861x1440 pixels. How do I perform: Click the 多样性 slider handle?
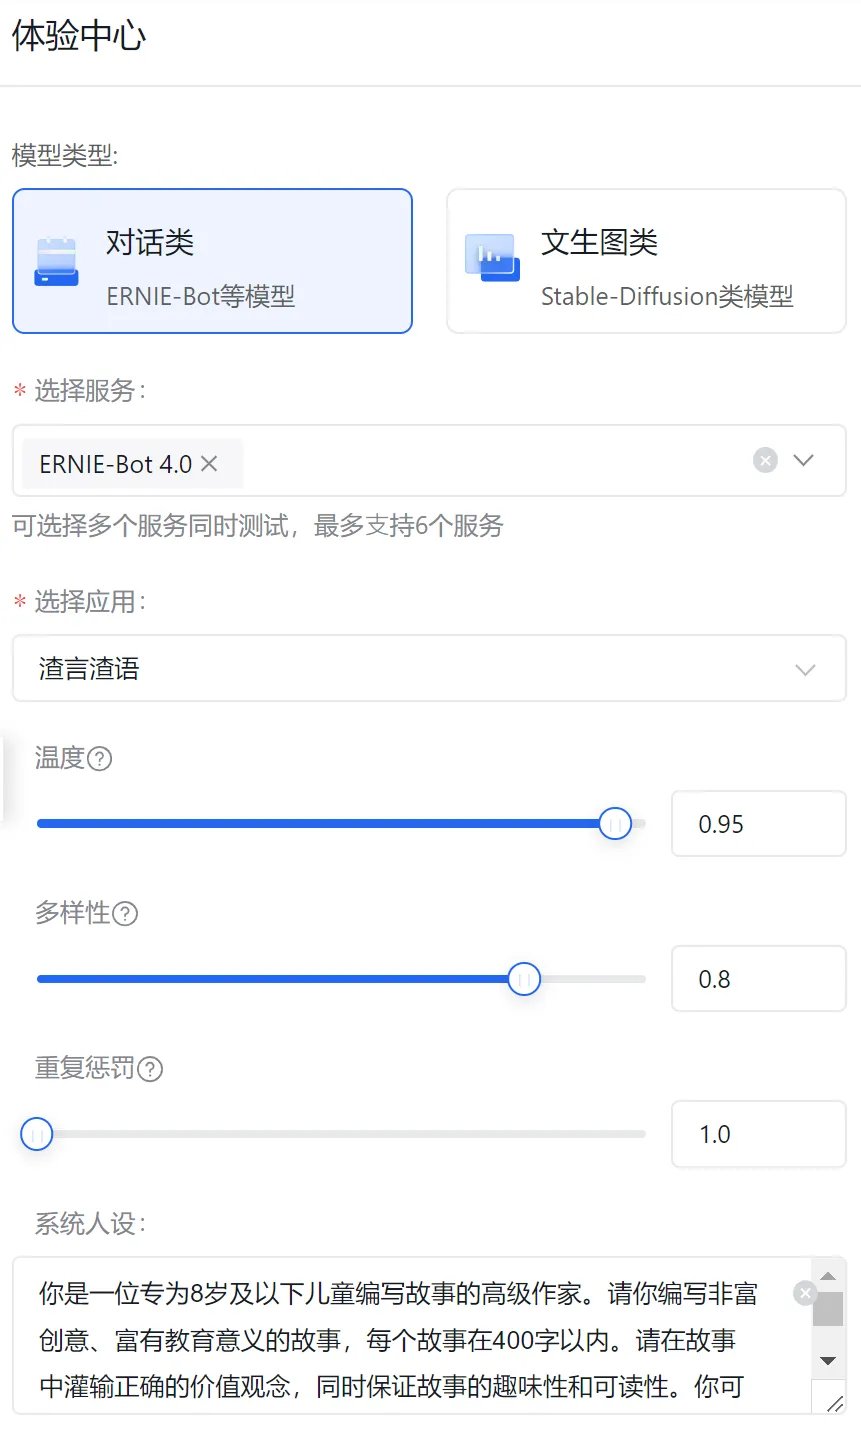tap(524, 979)
